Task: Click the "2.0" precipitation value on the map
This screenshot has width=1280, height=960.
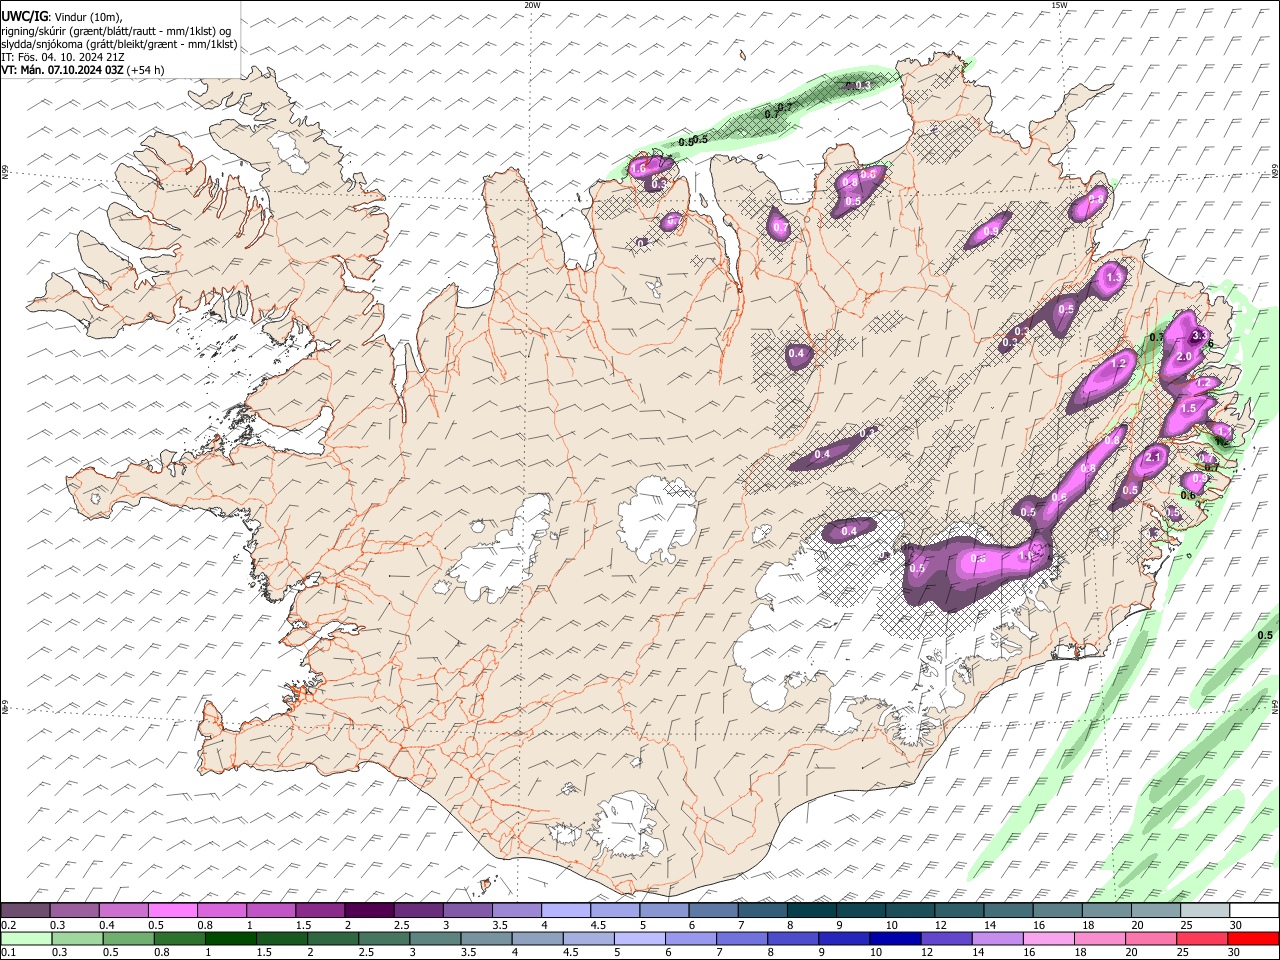Action: pos(1186,357)
